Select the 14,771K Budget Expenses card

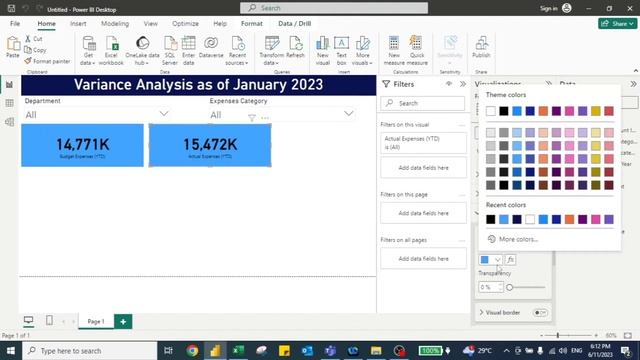82,145
